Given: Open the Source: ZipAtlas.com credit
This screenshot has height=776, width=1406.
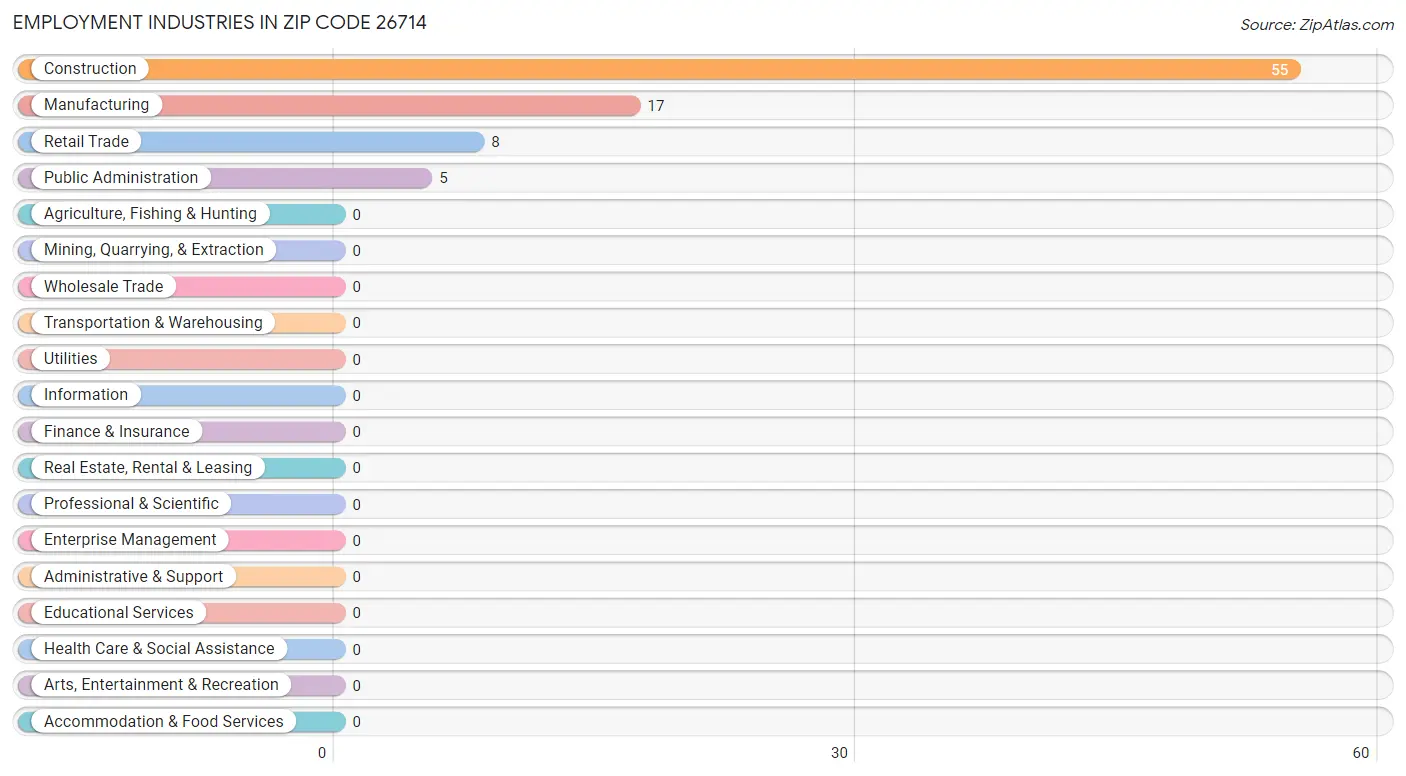Looking at the screenshot, I should (x=1317, y=25).
